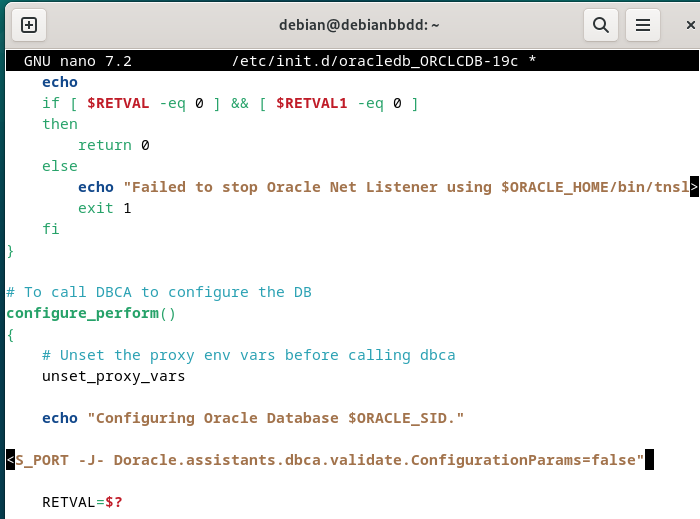Click the $RETVAL variable in the if line
This screenshot has width=700, height=519.
(118, 103)
